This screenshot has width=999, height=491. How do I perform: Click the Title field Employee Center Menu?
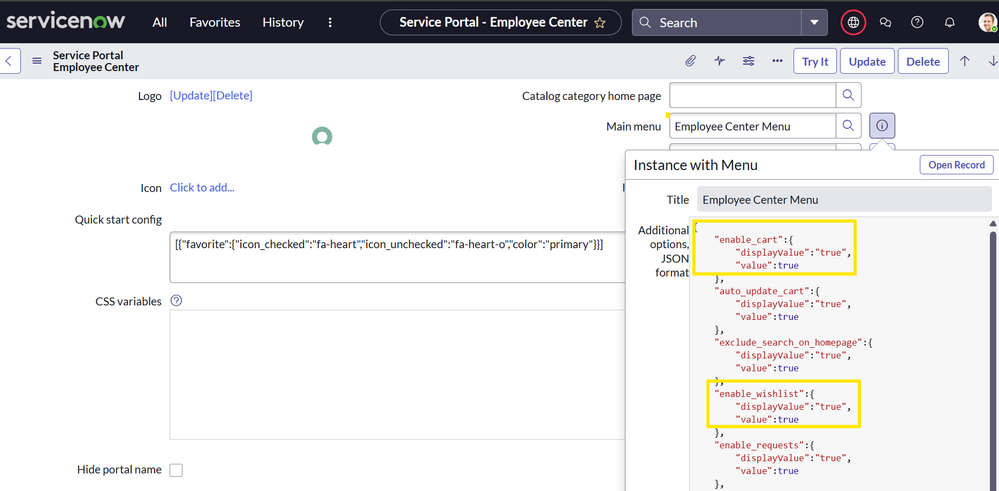click(x=844, y=199)
